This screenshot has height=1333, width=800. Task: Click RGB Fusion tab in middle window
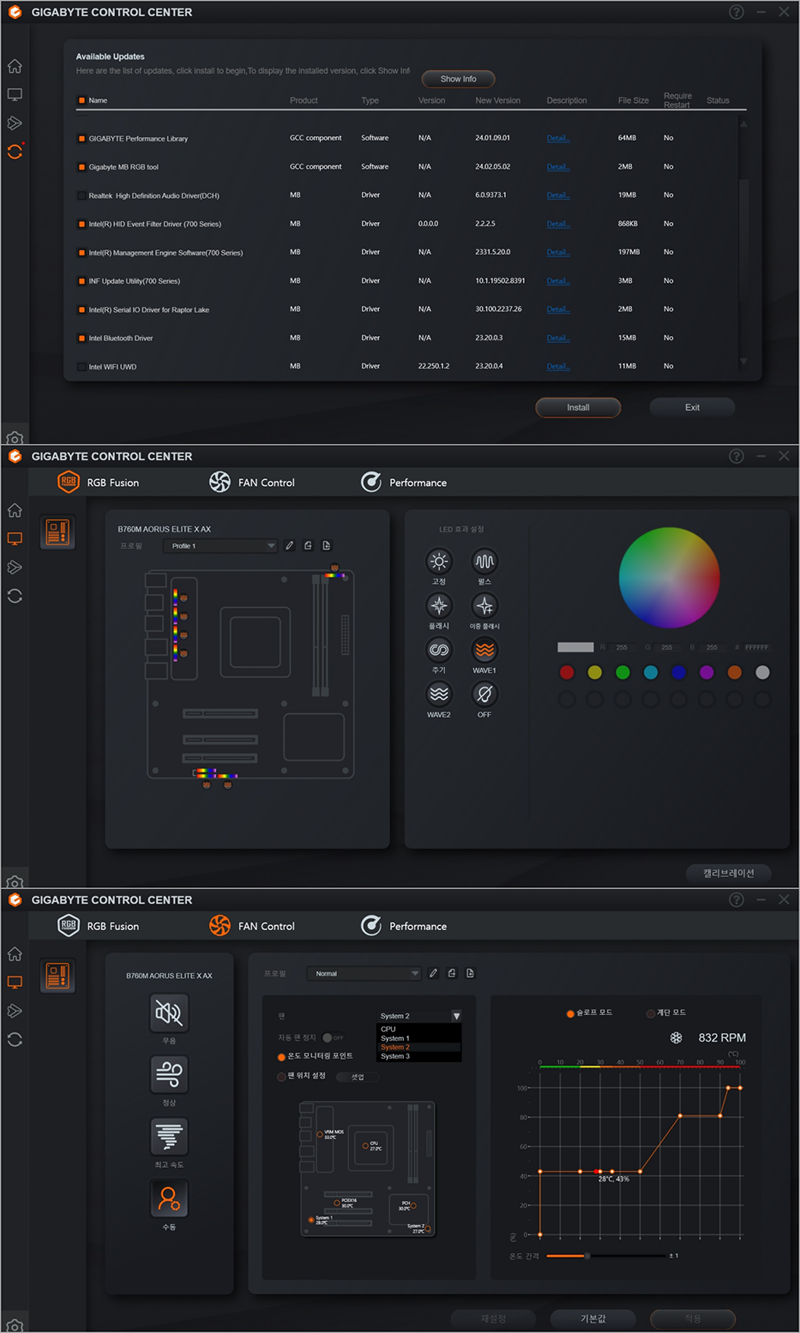pyautogui.click(x=98, y=482)
